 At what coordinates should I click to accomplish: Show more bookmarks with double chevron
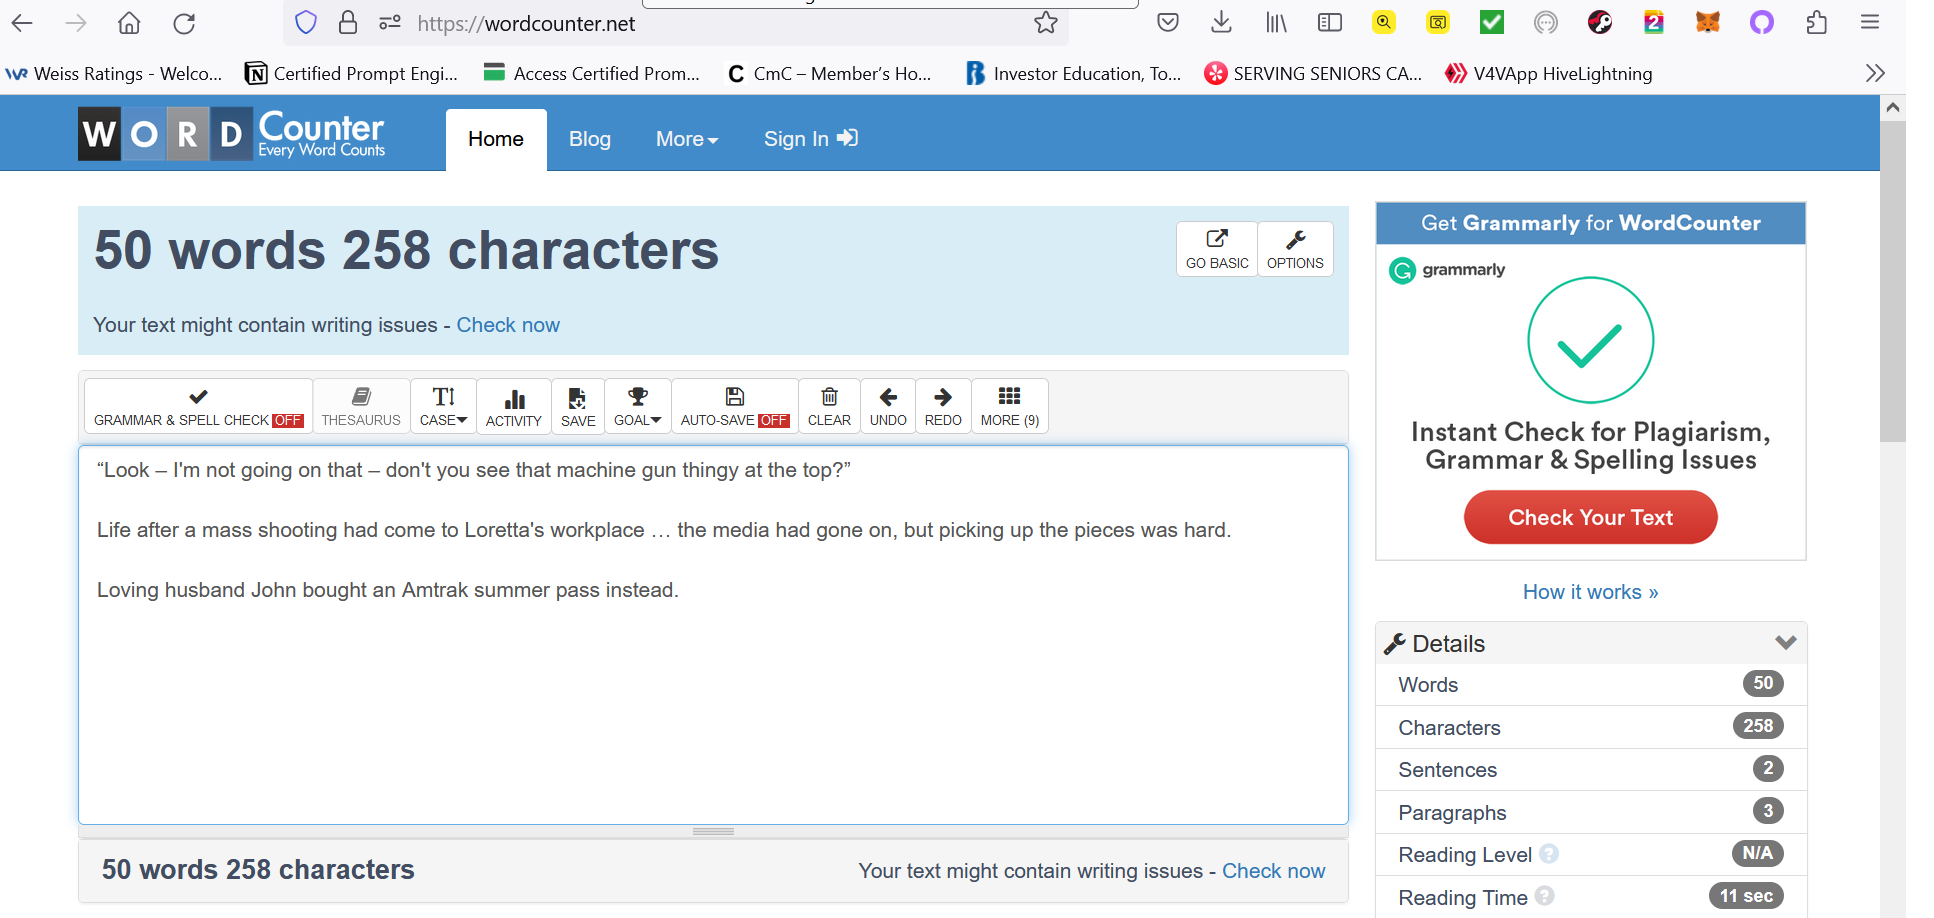pyautogui.click(x=1875, y=73)
